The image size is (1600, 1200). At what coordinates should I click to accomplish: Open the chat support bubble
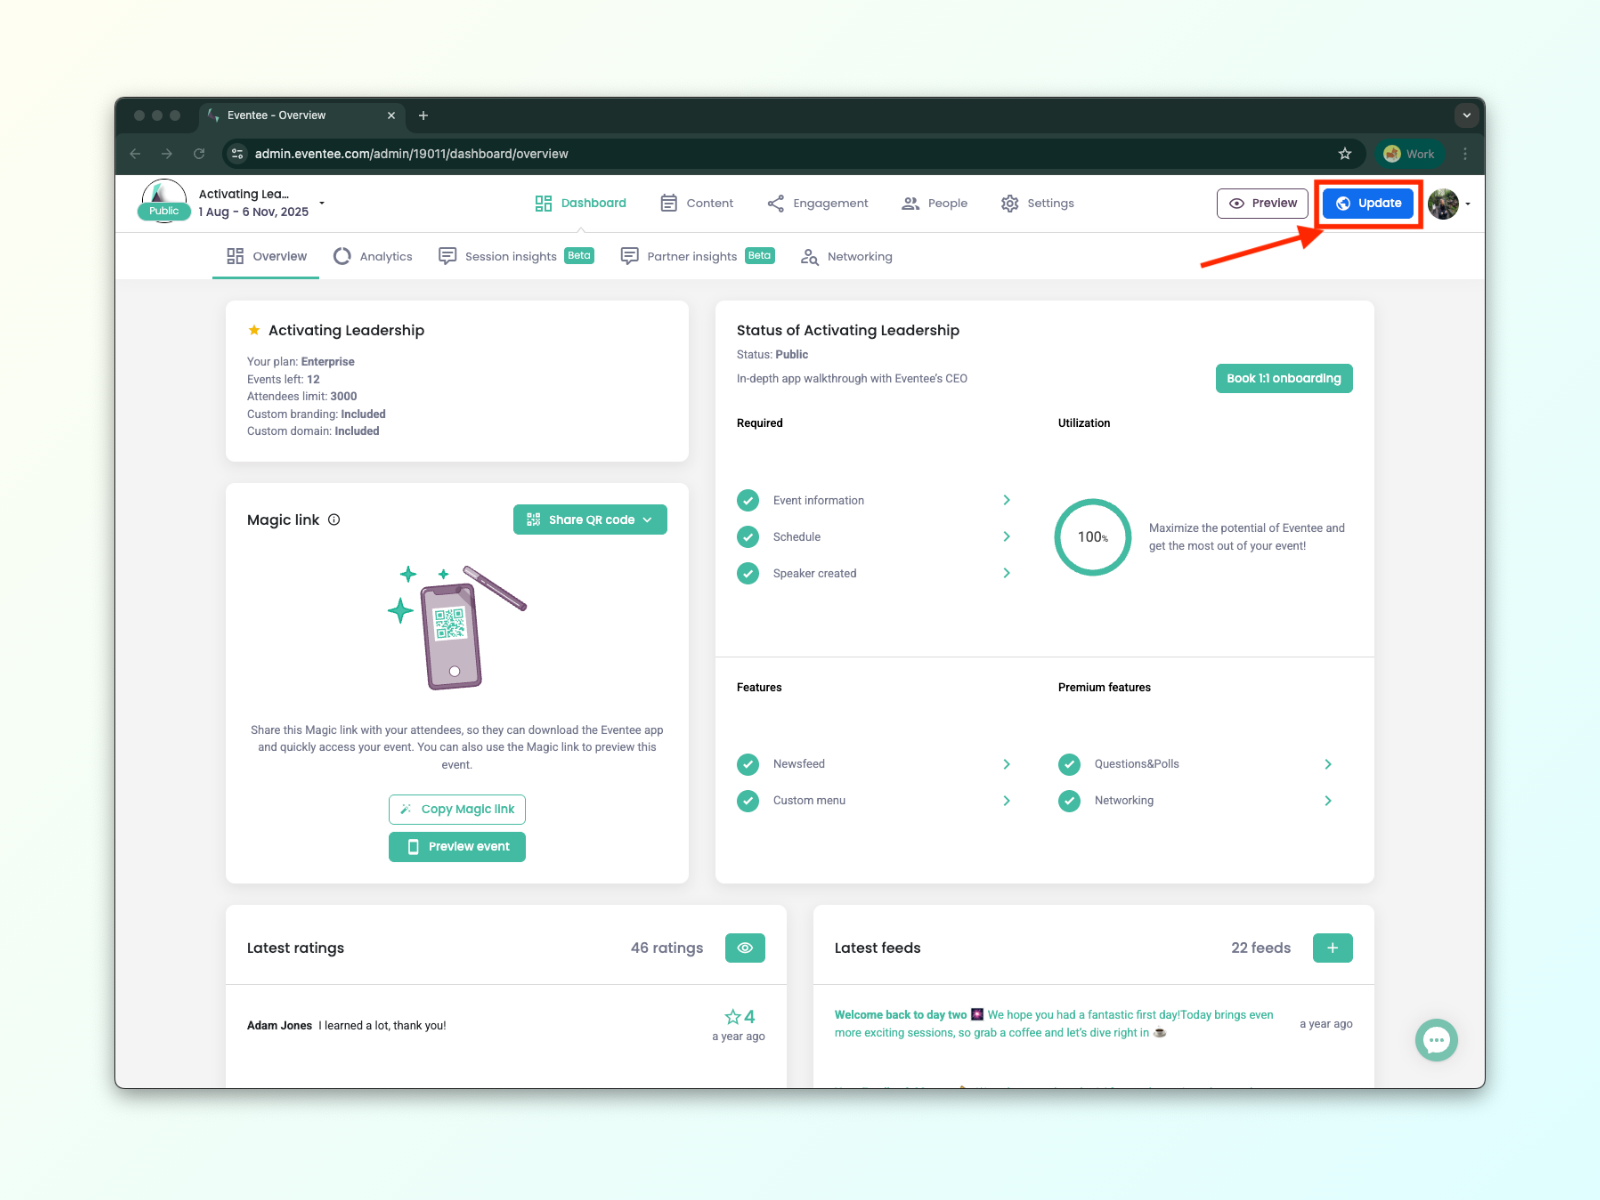(x=1437, y=1040)
